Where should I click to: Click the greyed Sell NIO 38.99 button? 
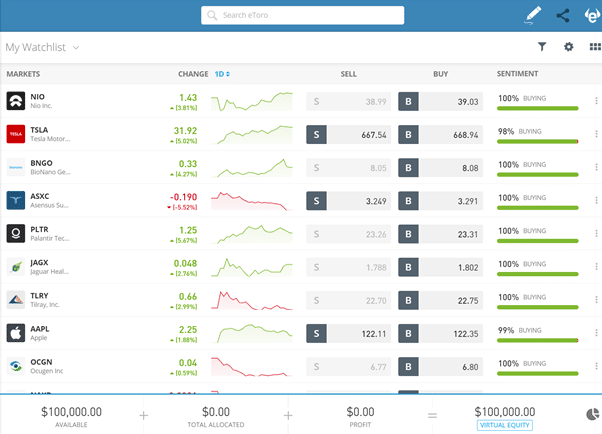tap(349, 101)
